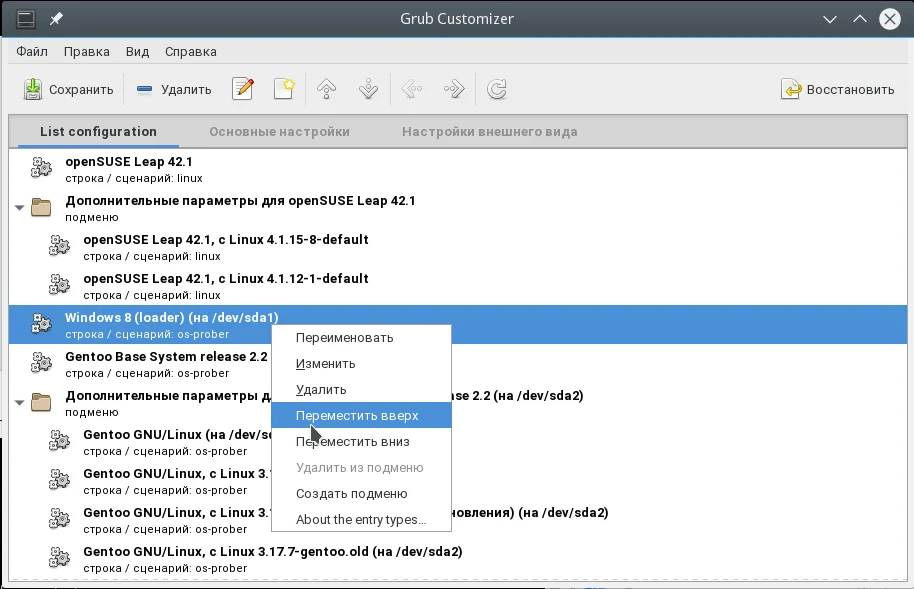Move entry down using toolbar arrow icon

[x=368, y=89]
